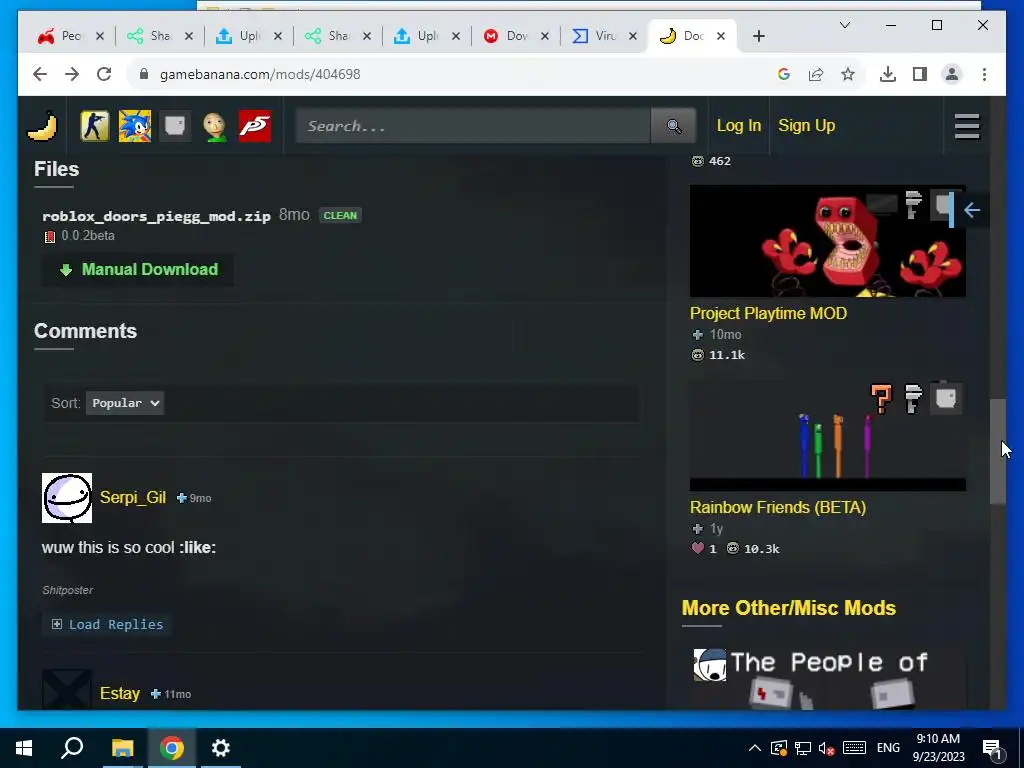This screenshot has width=1024, height=768.
Task: Open the Sort Popular dropdown
Action: [x=125, y=403]
